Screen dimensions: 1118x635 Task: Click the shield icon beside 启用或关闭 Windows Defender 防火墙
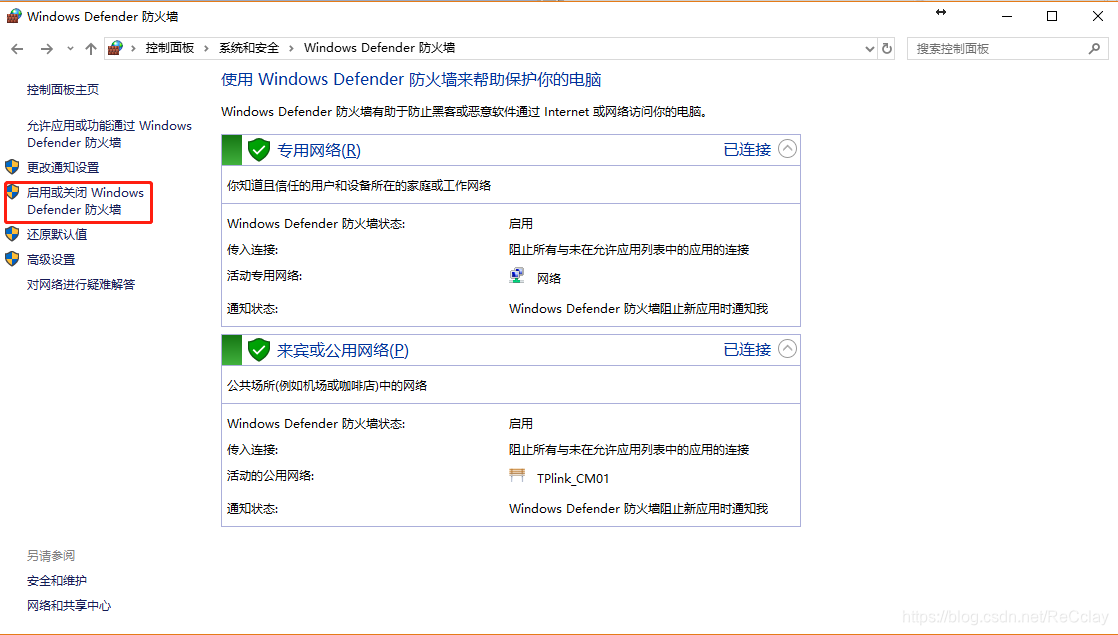(x=12, y=191)
